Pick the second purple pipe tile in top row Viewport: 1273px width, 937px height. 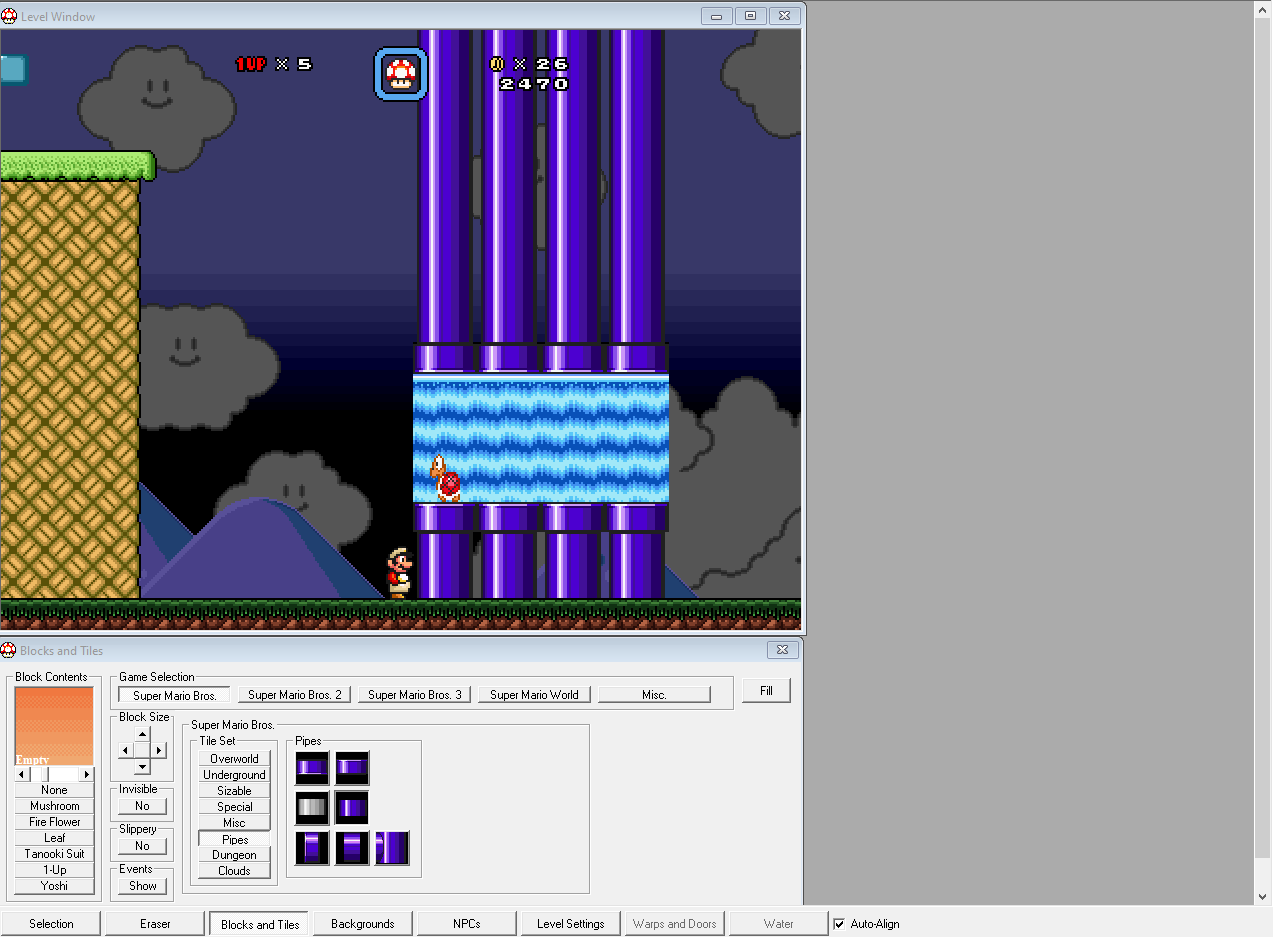(352, 768)
